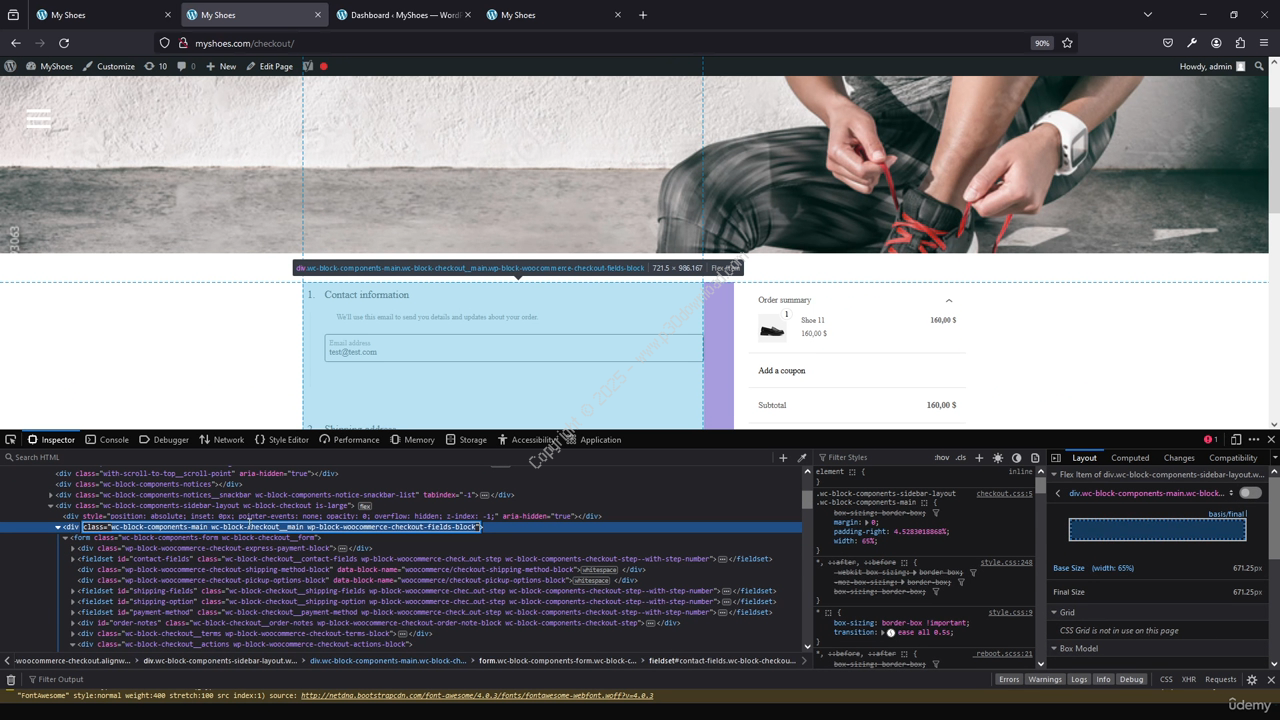This screenshot has height=720, width=1280.
Task: Collapse the wc-block-components-form form node
Action: tap(66, 538)
